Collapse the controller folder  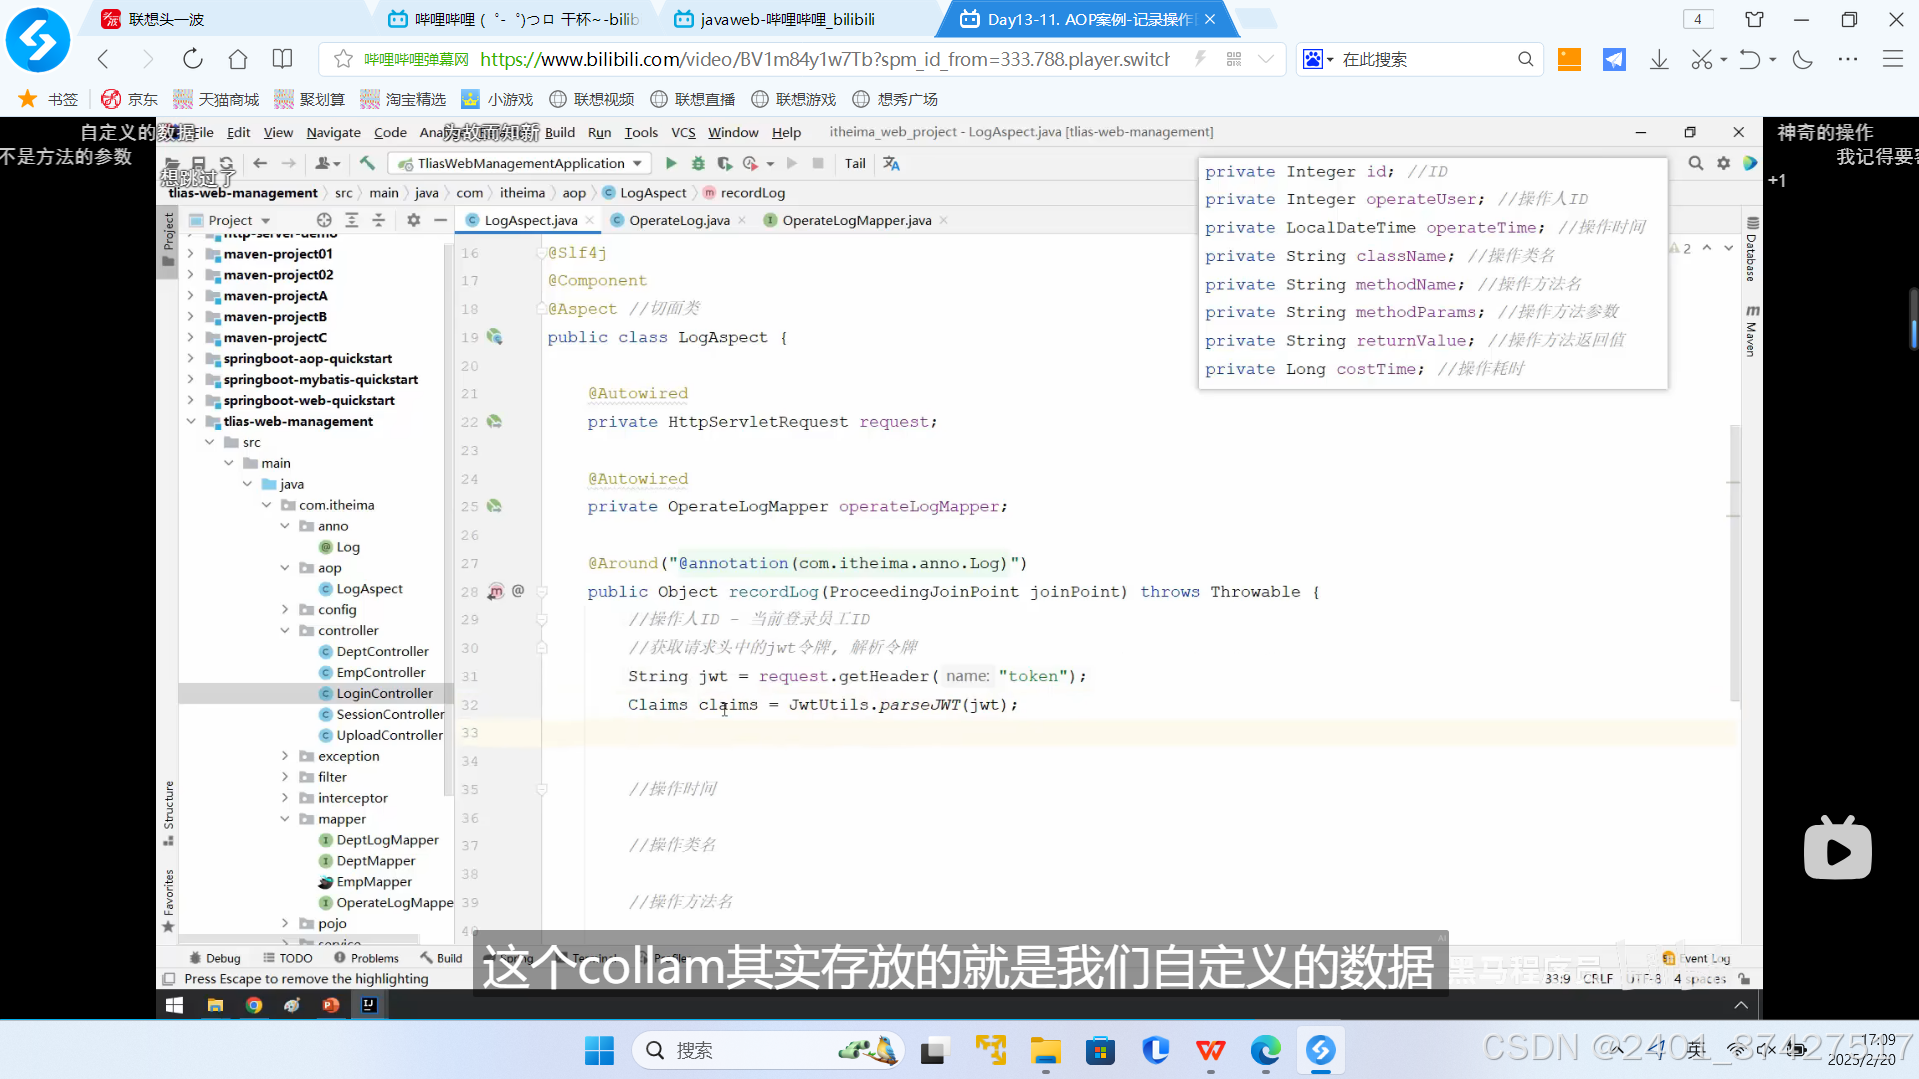[285, 631]
